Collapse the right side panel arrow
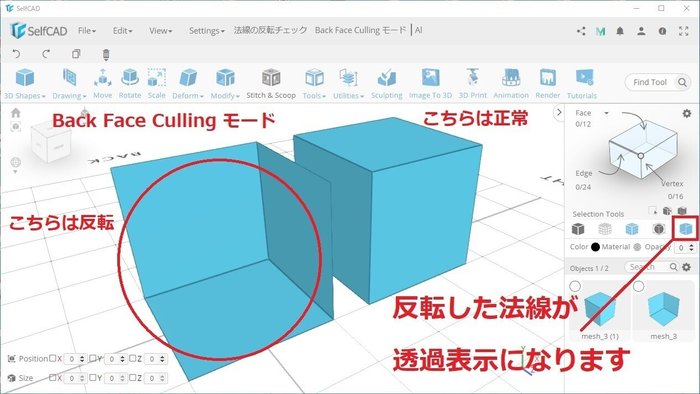Image resolution: width=700 pixels, height=394 pixels. pyautogui.click(x=559, y=112)
